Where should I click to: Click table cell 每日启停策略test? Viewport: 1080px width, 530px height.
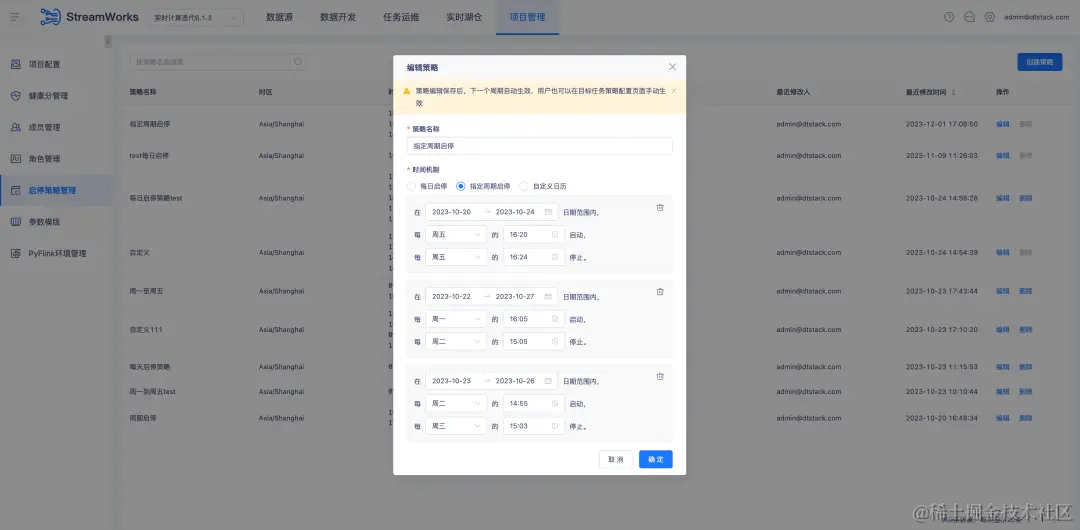click(x=156, y=198)
